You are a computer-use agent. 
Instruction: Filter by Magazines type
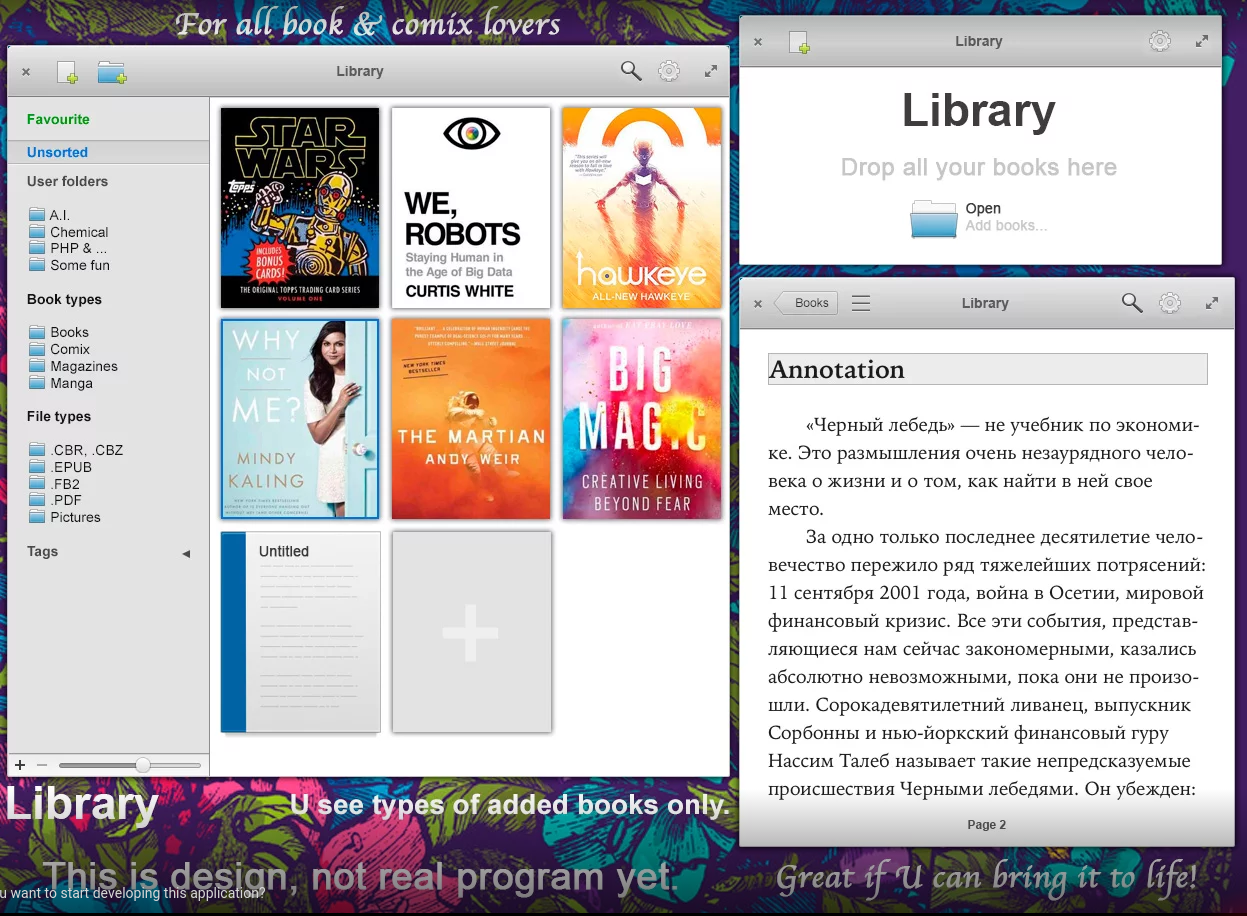pos(73,366)
